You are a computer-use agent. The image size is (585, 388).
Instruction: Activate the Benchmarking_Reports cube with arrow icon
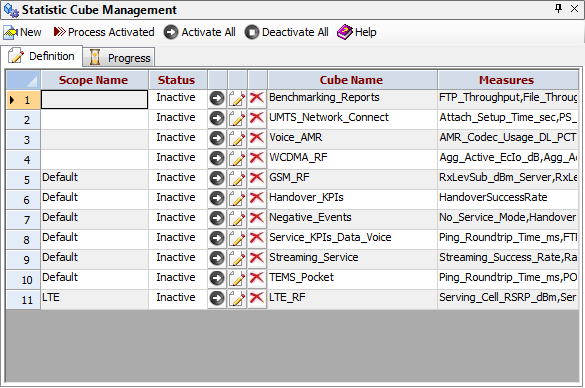[x=217, y=98]
